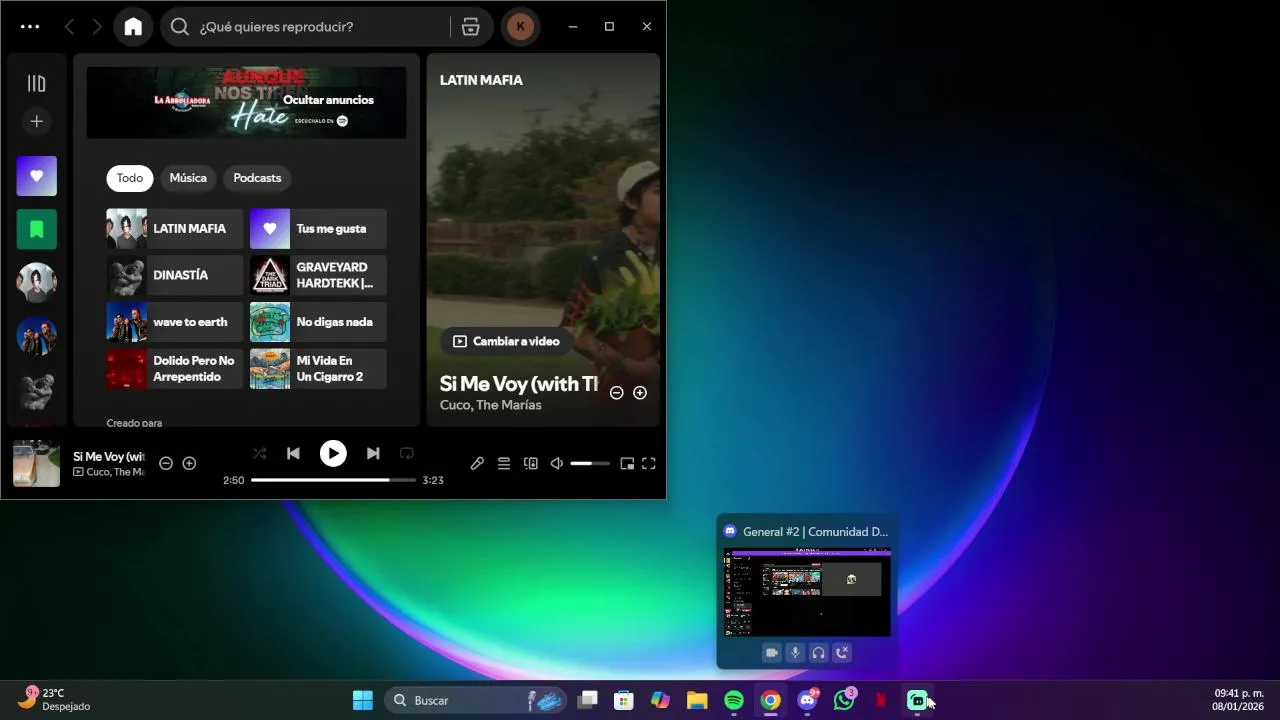Screen dimensions: 1280x720
Task: Skip to the next track
Action: click(x=373, y=453)
